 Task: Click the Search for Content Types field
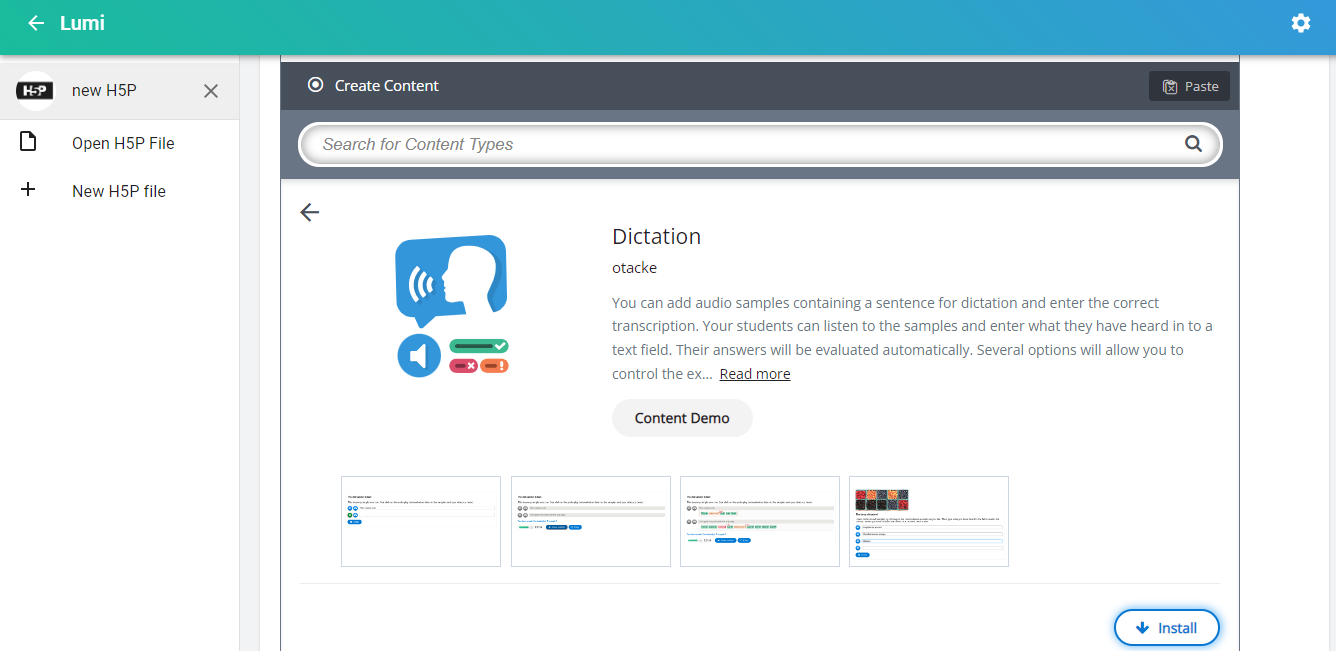pyautogui.click(x=740, y=144)
